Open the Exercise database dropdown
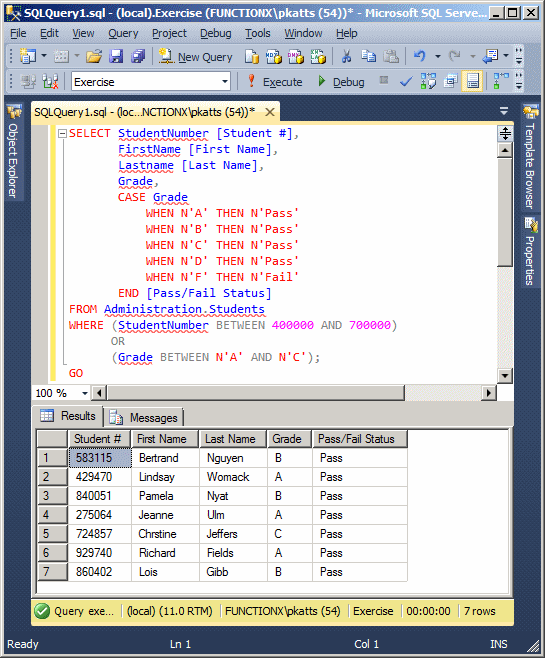The width and height of the screenshot is (545, 658). [x=151, y=81]
